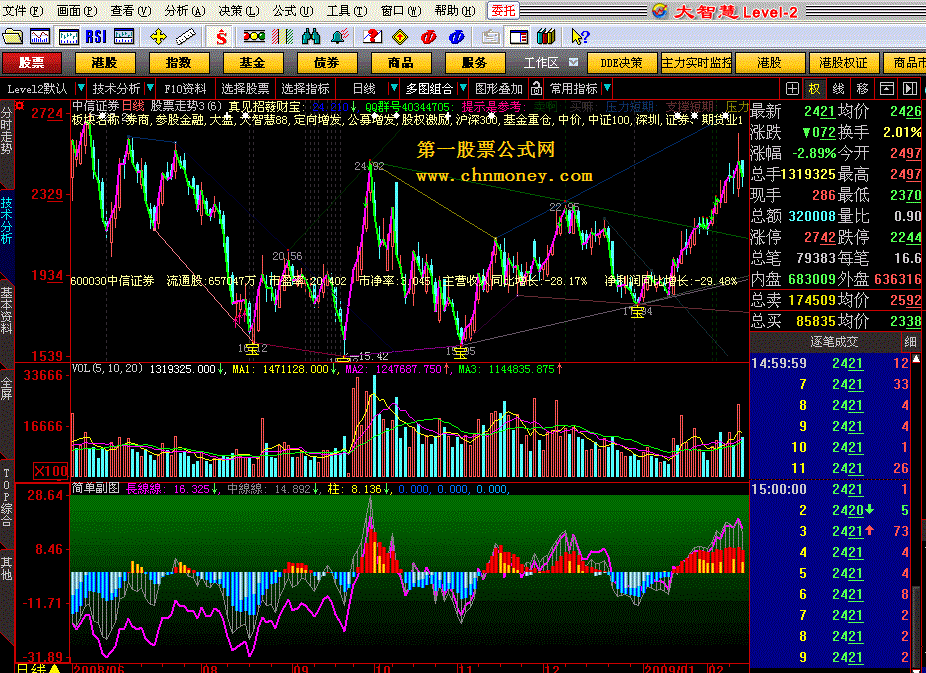Toggle the 细 detail button beside 逐笔成交

pos(910,341)
